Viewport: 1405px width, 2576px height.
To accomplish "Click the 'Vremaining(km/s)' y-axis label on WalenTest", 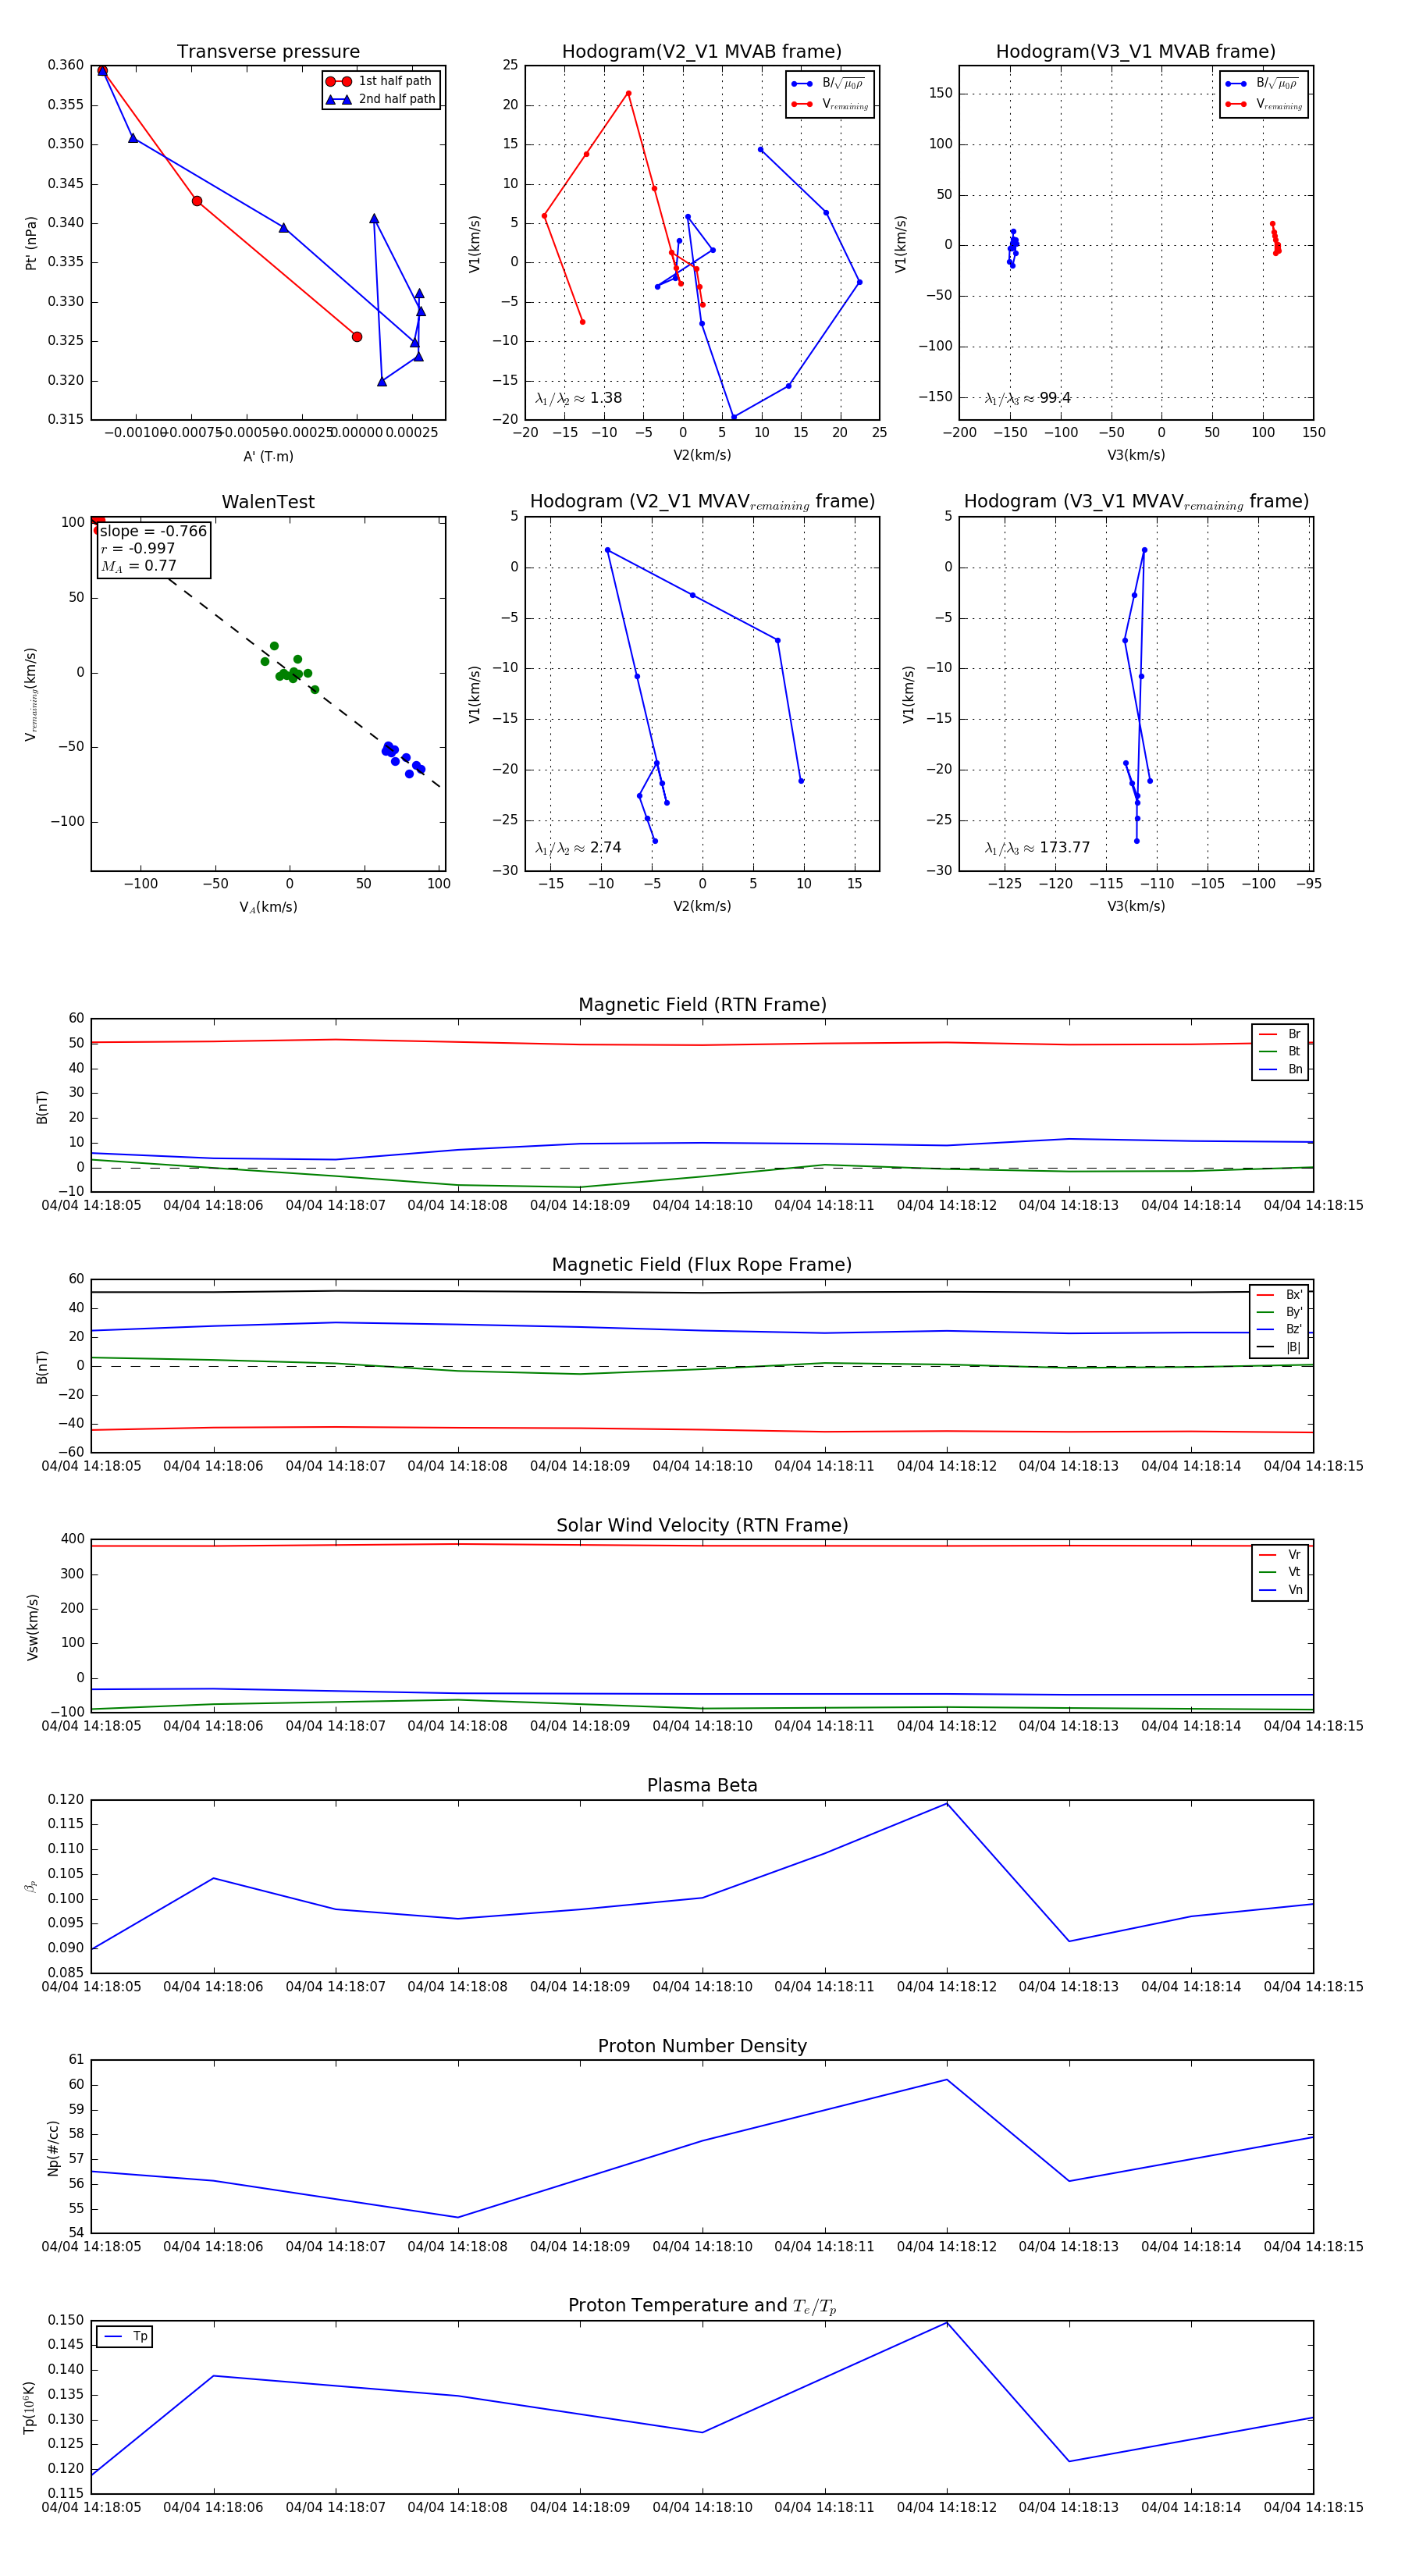I will coord(31,694).
